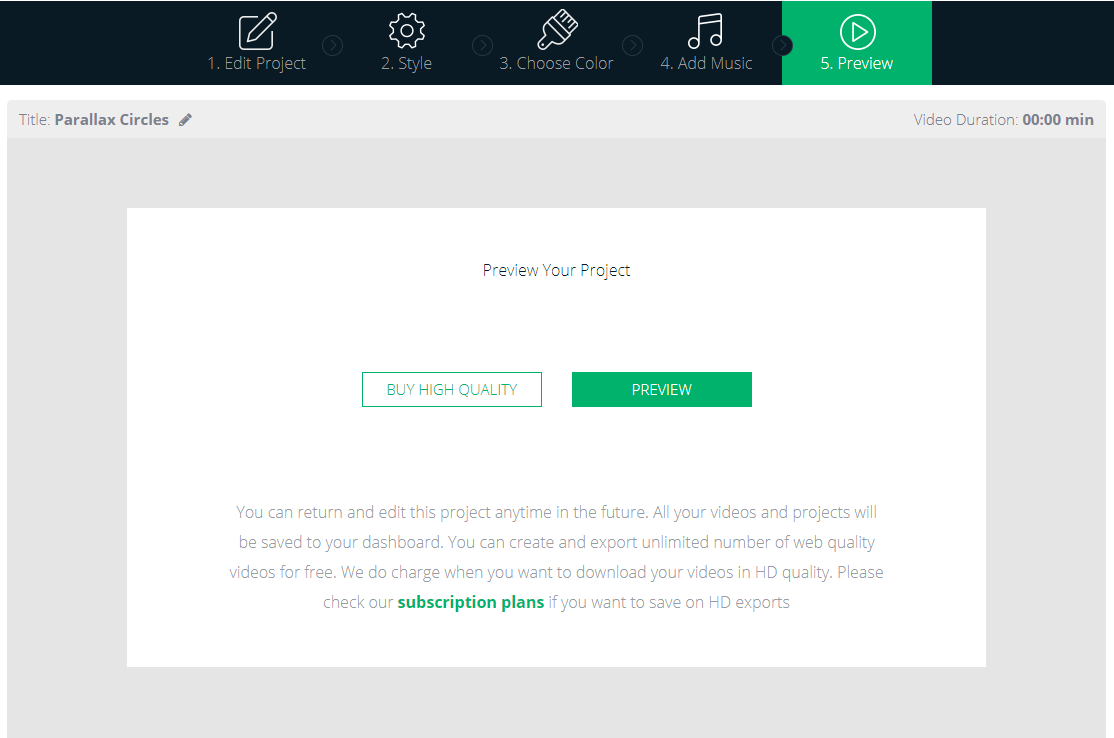
Task: Go to the '1. Edit Project' step label
Action: tap(256, 63)
